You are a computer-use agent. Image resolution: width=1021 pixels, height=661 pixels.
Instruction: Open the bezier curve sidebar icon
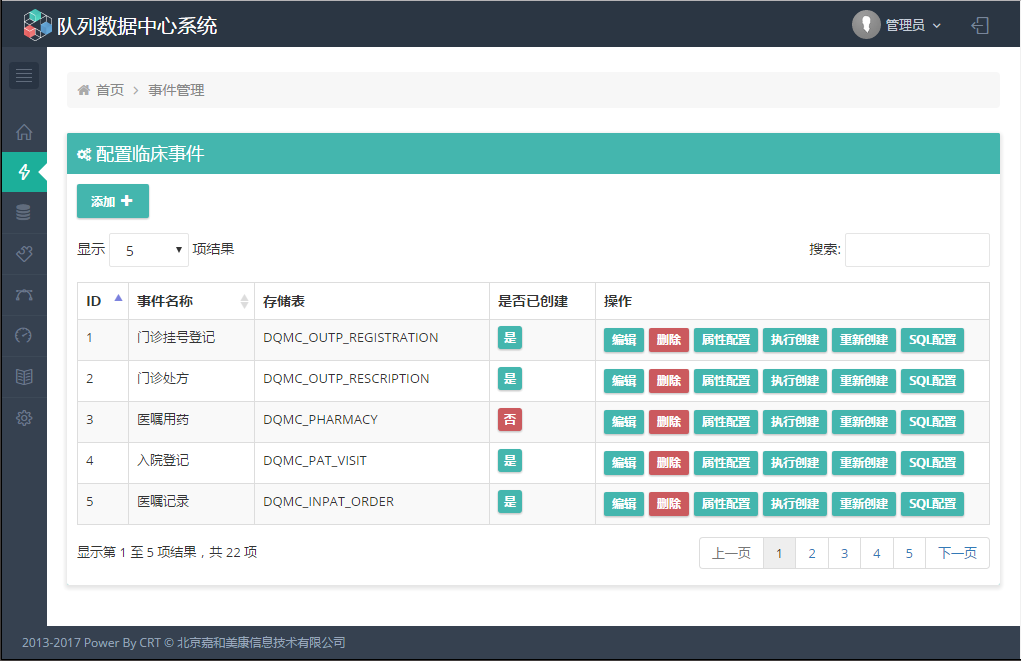24,295
